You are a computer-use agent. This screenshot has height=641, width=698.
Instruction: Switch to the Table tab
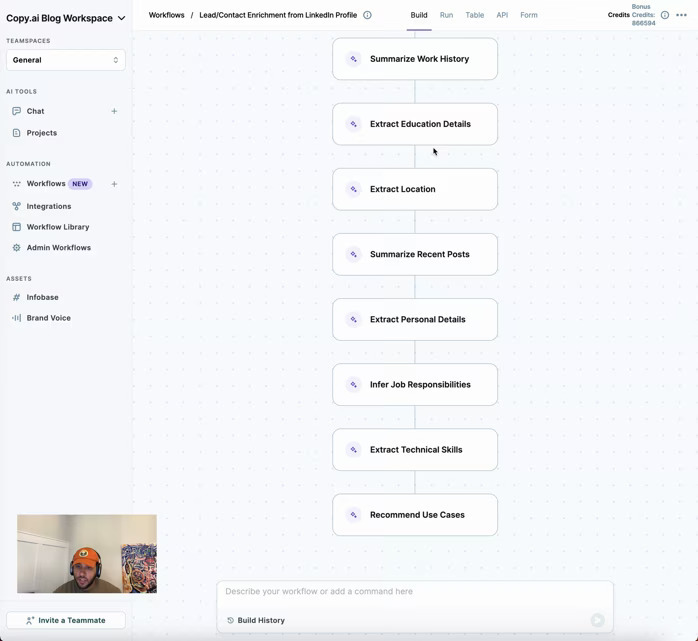tap(475, 15)
